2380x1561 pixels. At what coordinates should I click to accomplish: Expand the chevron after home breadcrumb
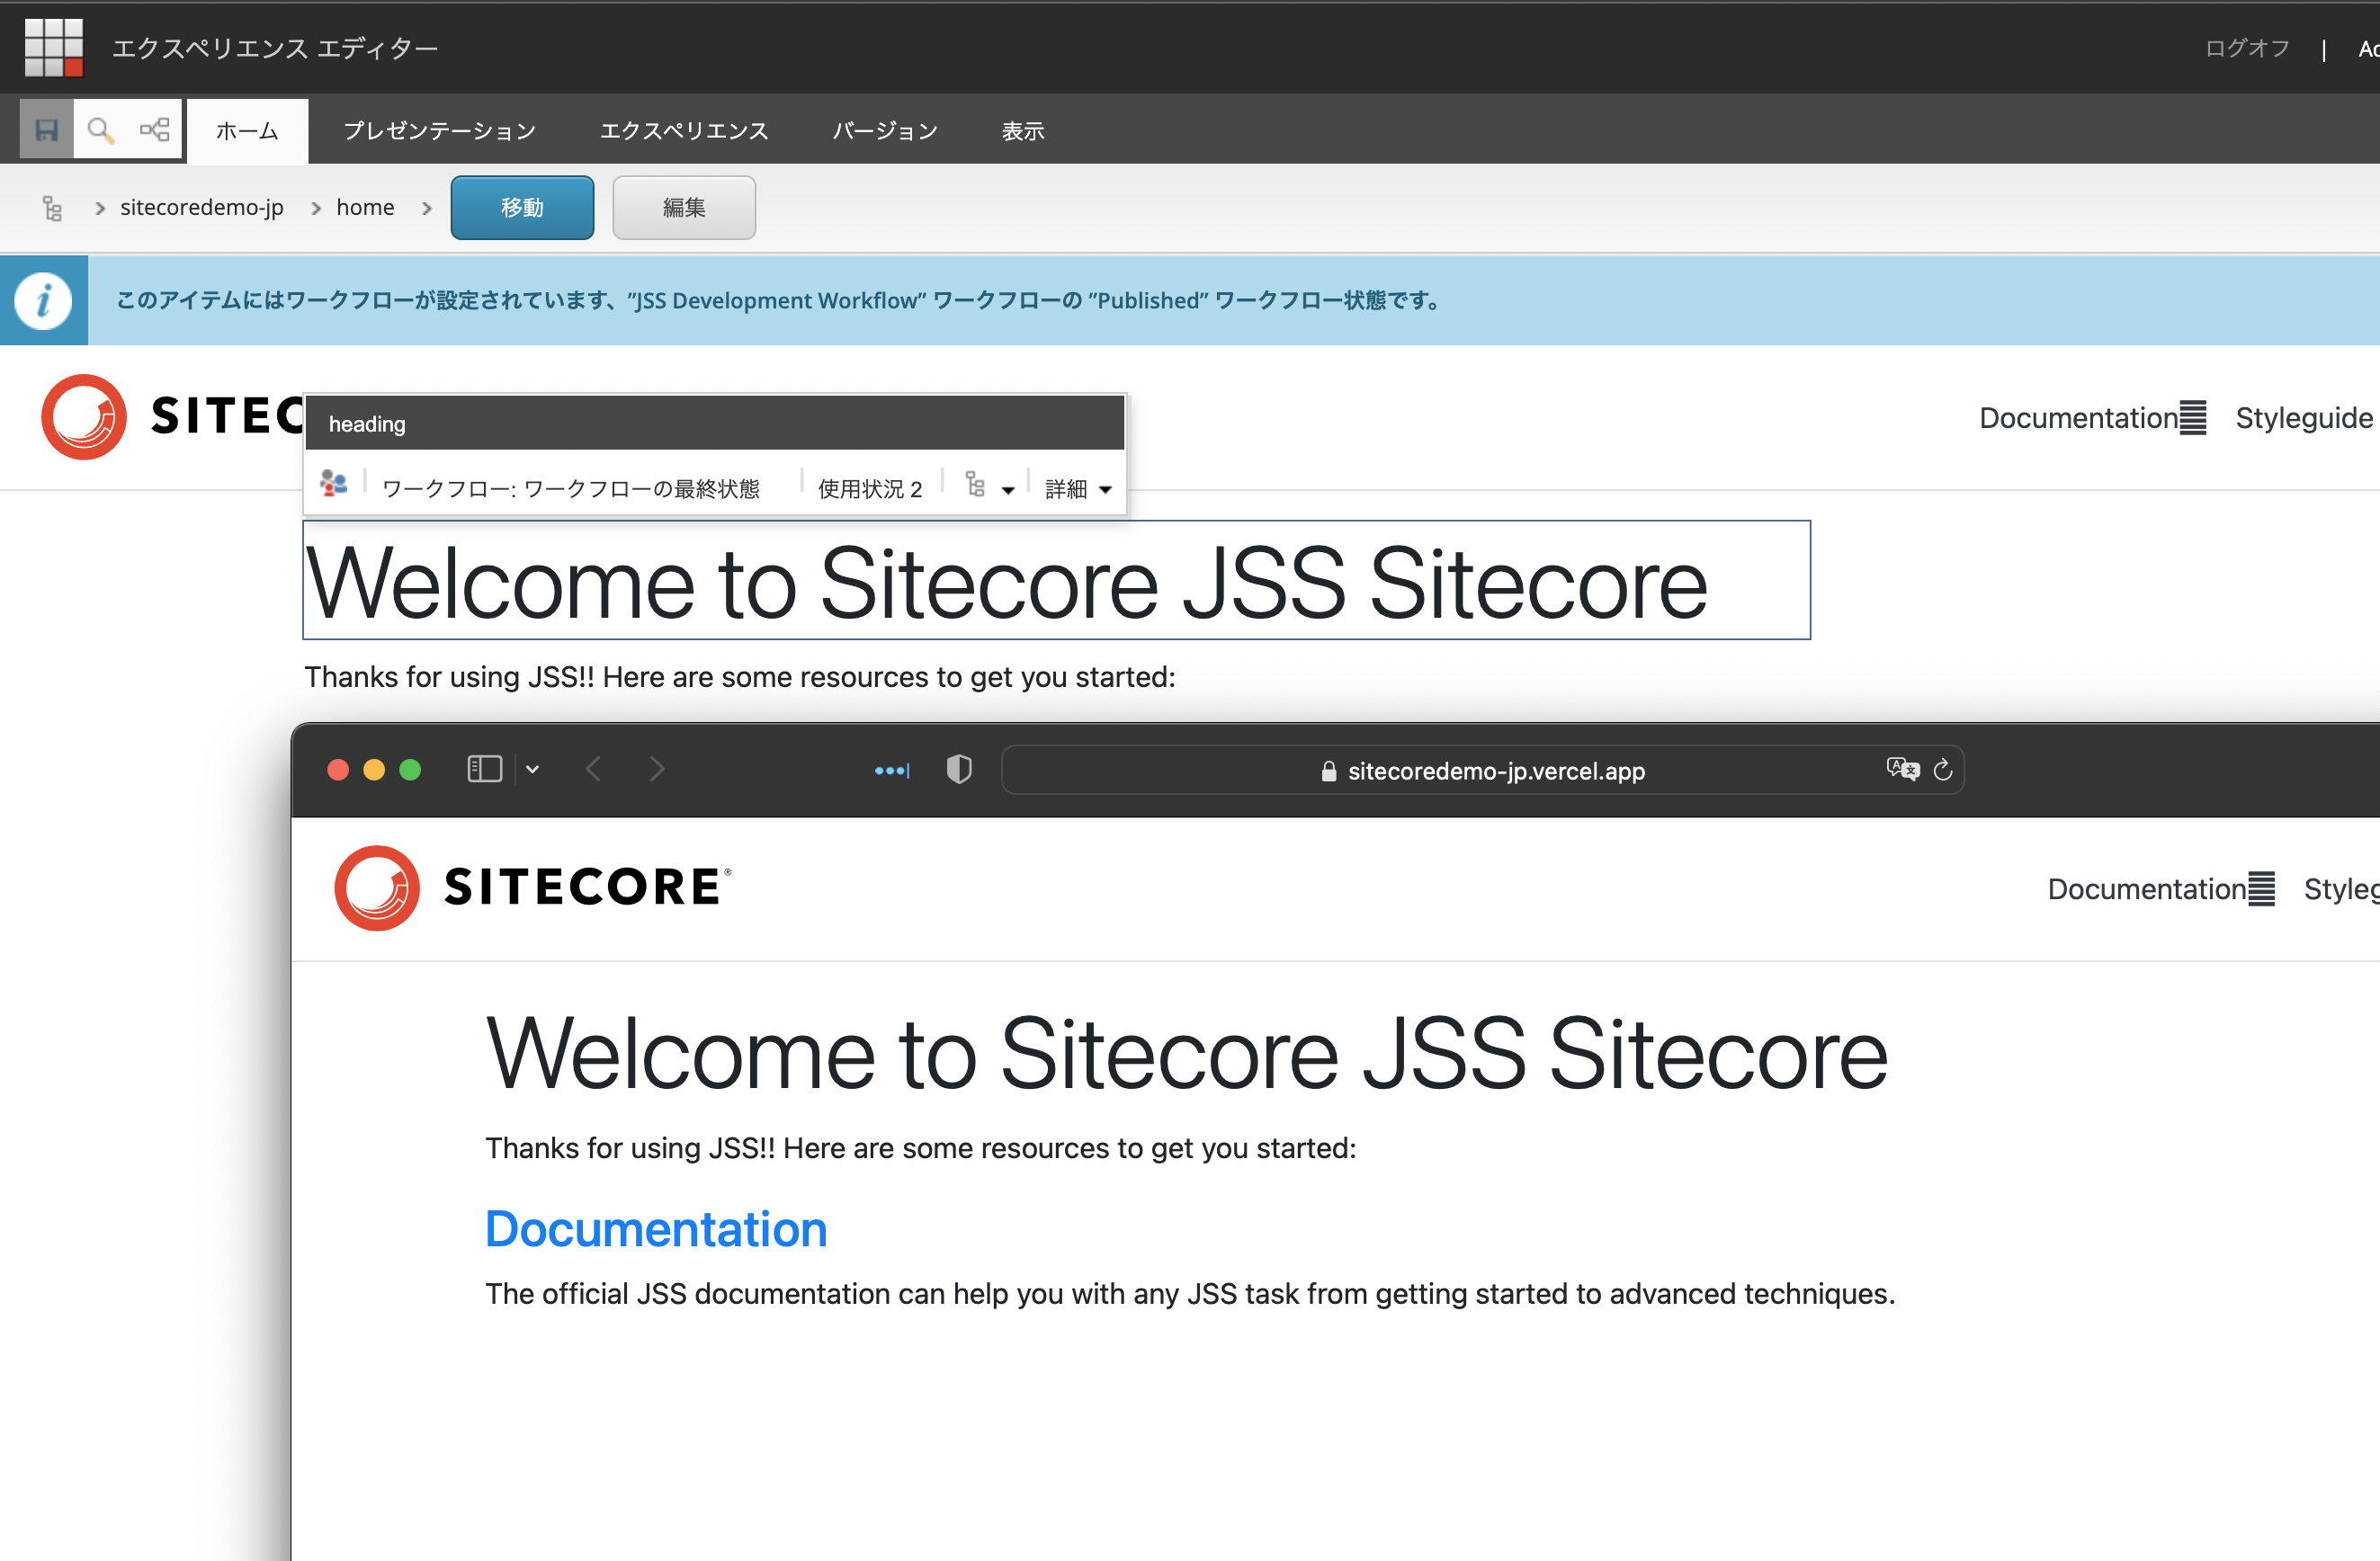427,208
